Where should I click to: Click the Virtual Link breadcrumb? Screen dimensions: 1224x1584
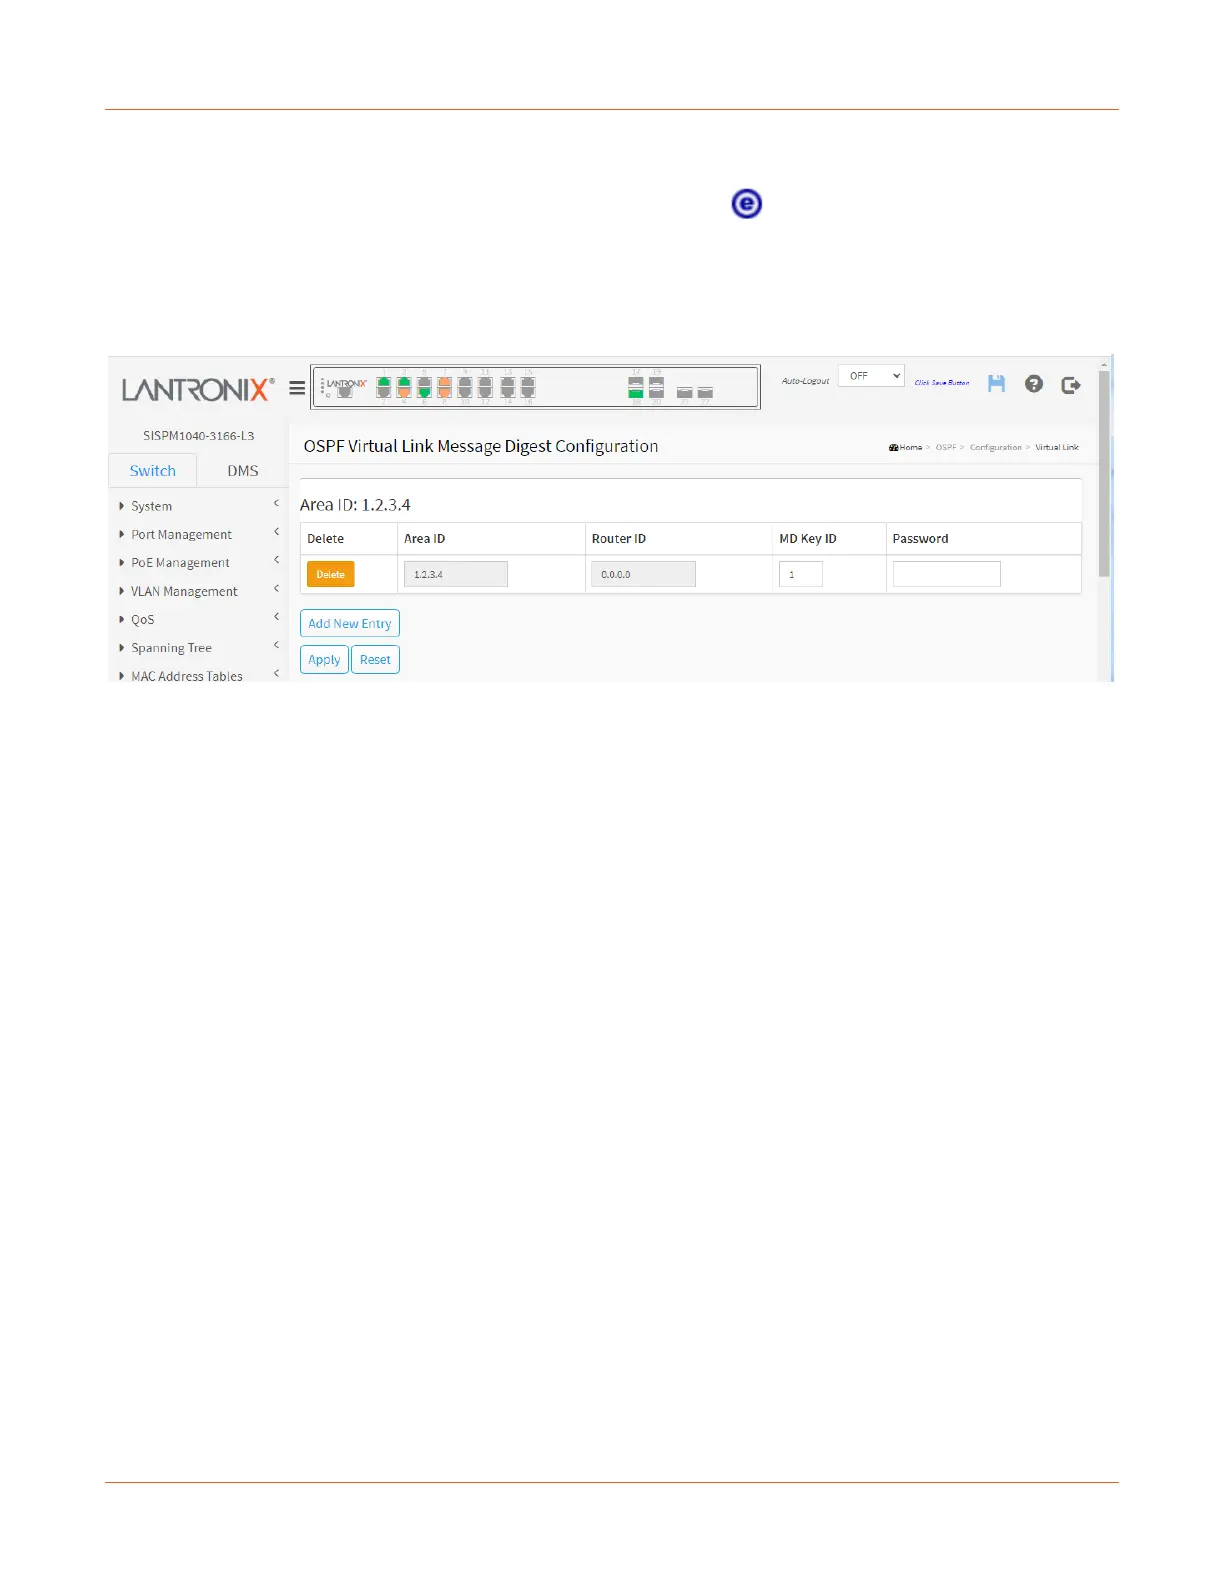[x=1057, y=448]
